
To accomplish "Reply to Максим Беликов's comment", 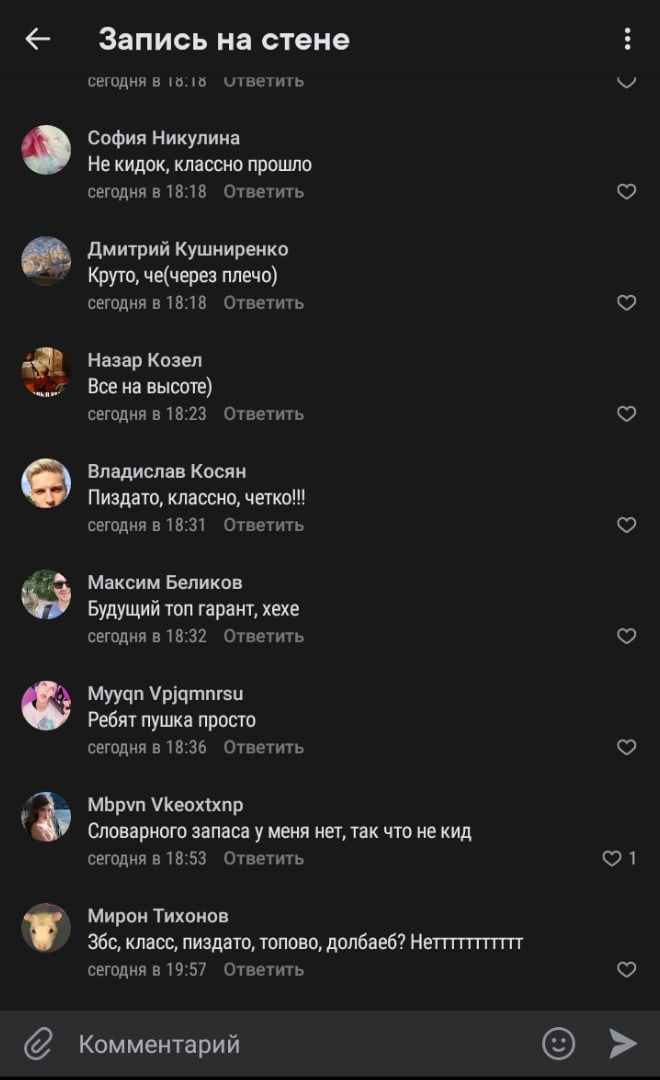I will point(263,636).
